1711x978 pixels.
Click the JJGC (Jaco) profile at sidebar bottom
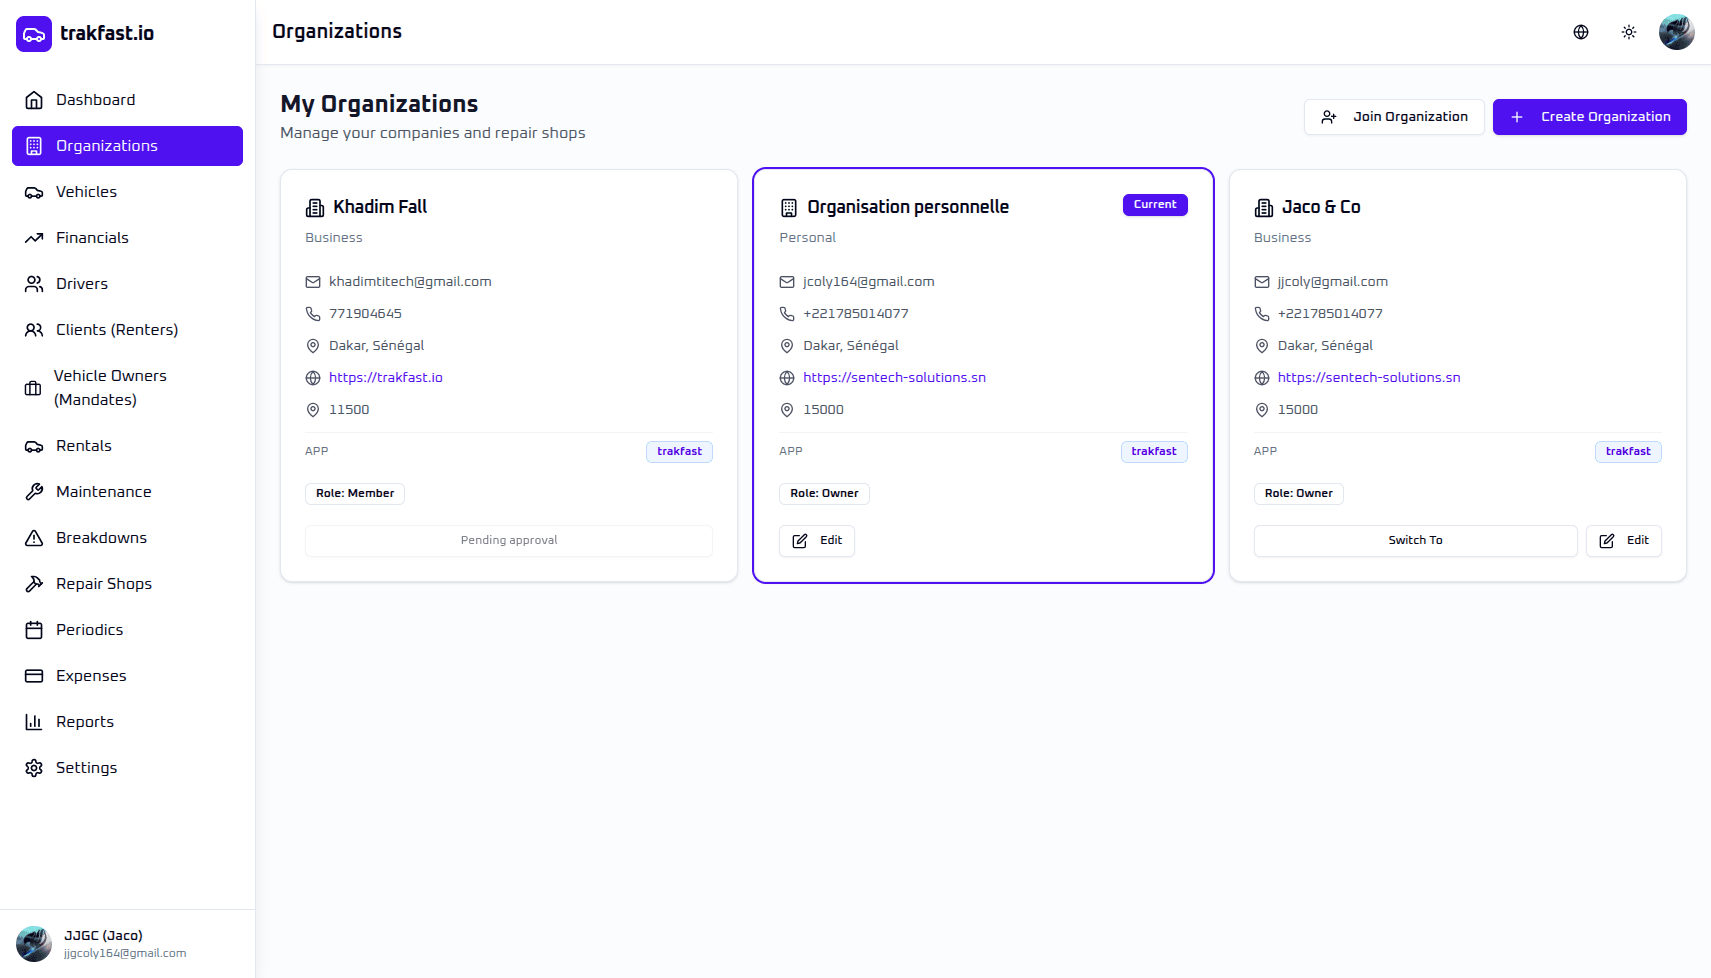(103, 943)
